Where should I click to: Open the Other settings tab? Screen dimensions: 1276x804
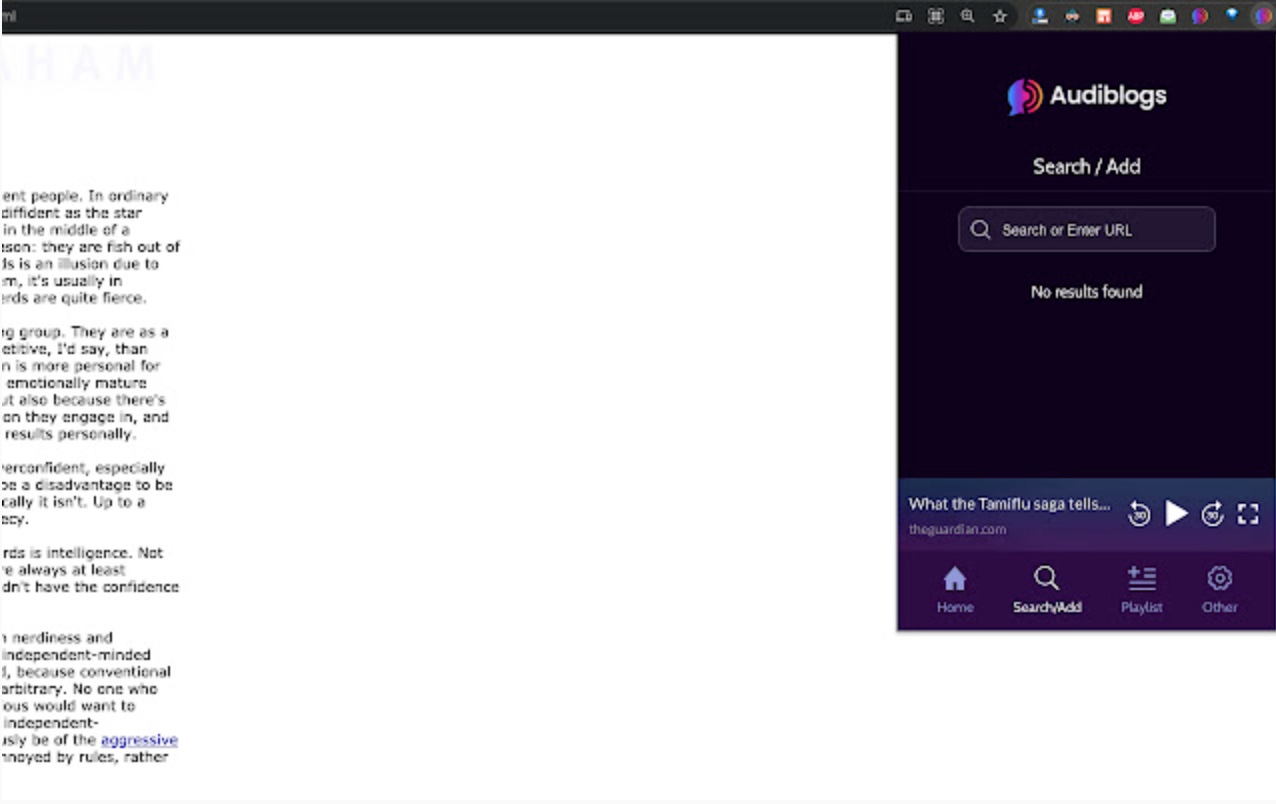[x=1219, y=590]
